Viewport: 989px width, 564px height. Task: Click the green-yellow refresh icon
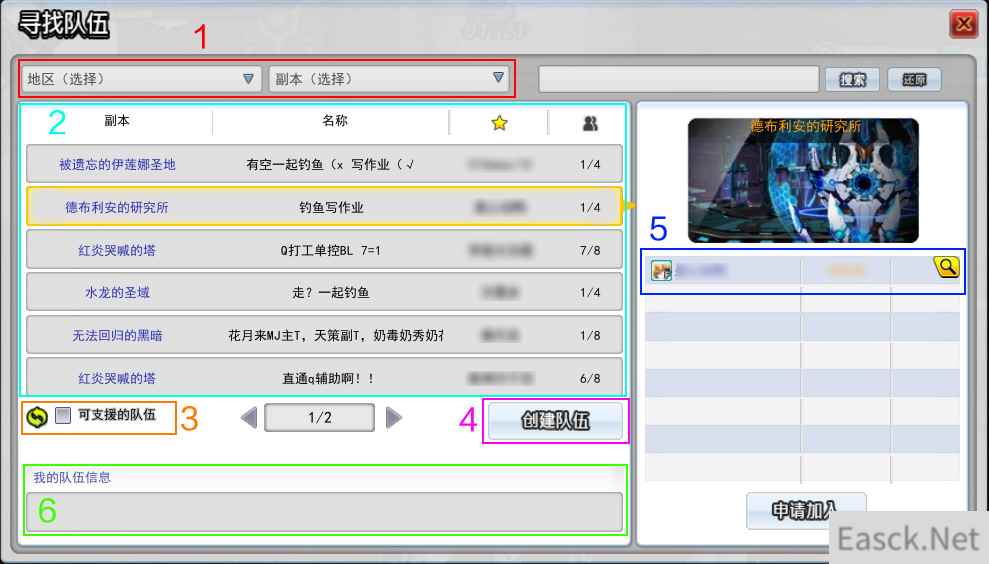click(x=37, y=416)
